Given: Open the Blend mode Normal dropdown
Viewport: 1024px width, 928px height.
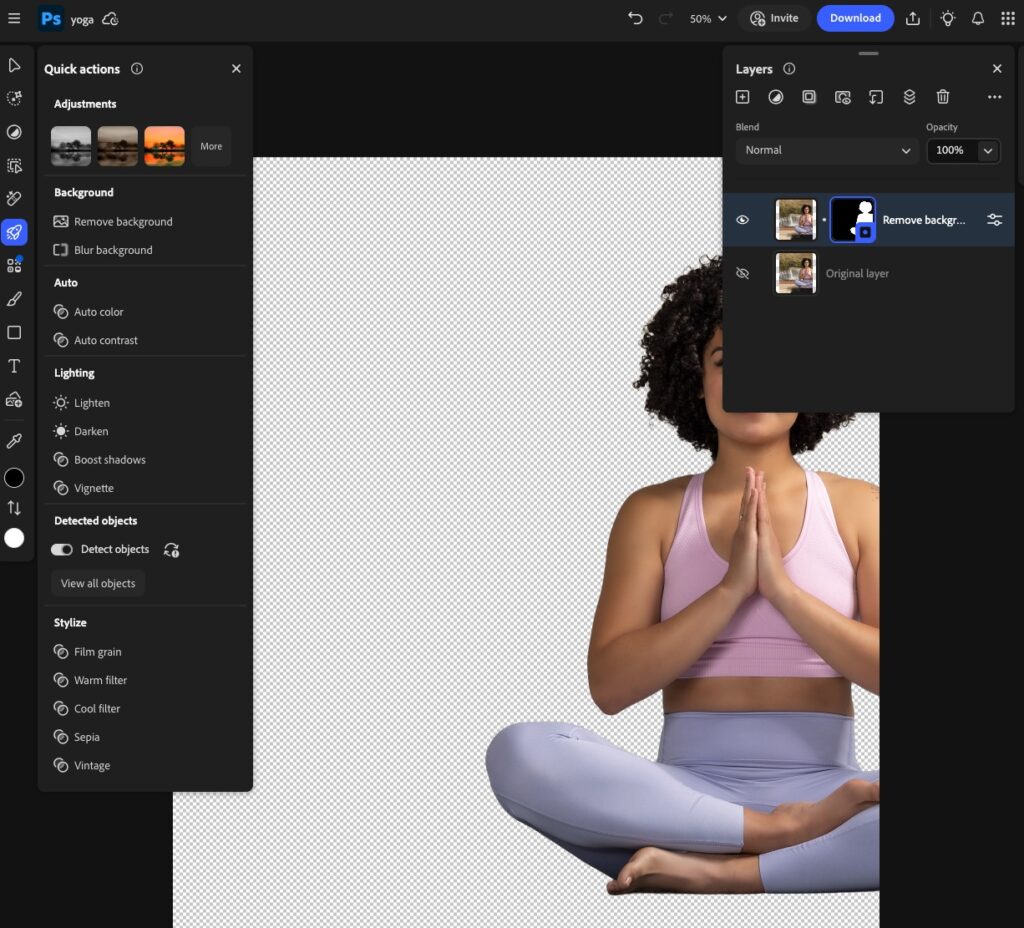Looking at the screenshot, I should point(826,150).
